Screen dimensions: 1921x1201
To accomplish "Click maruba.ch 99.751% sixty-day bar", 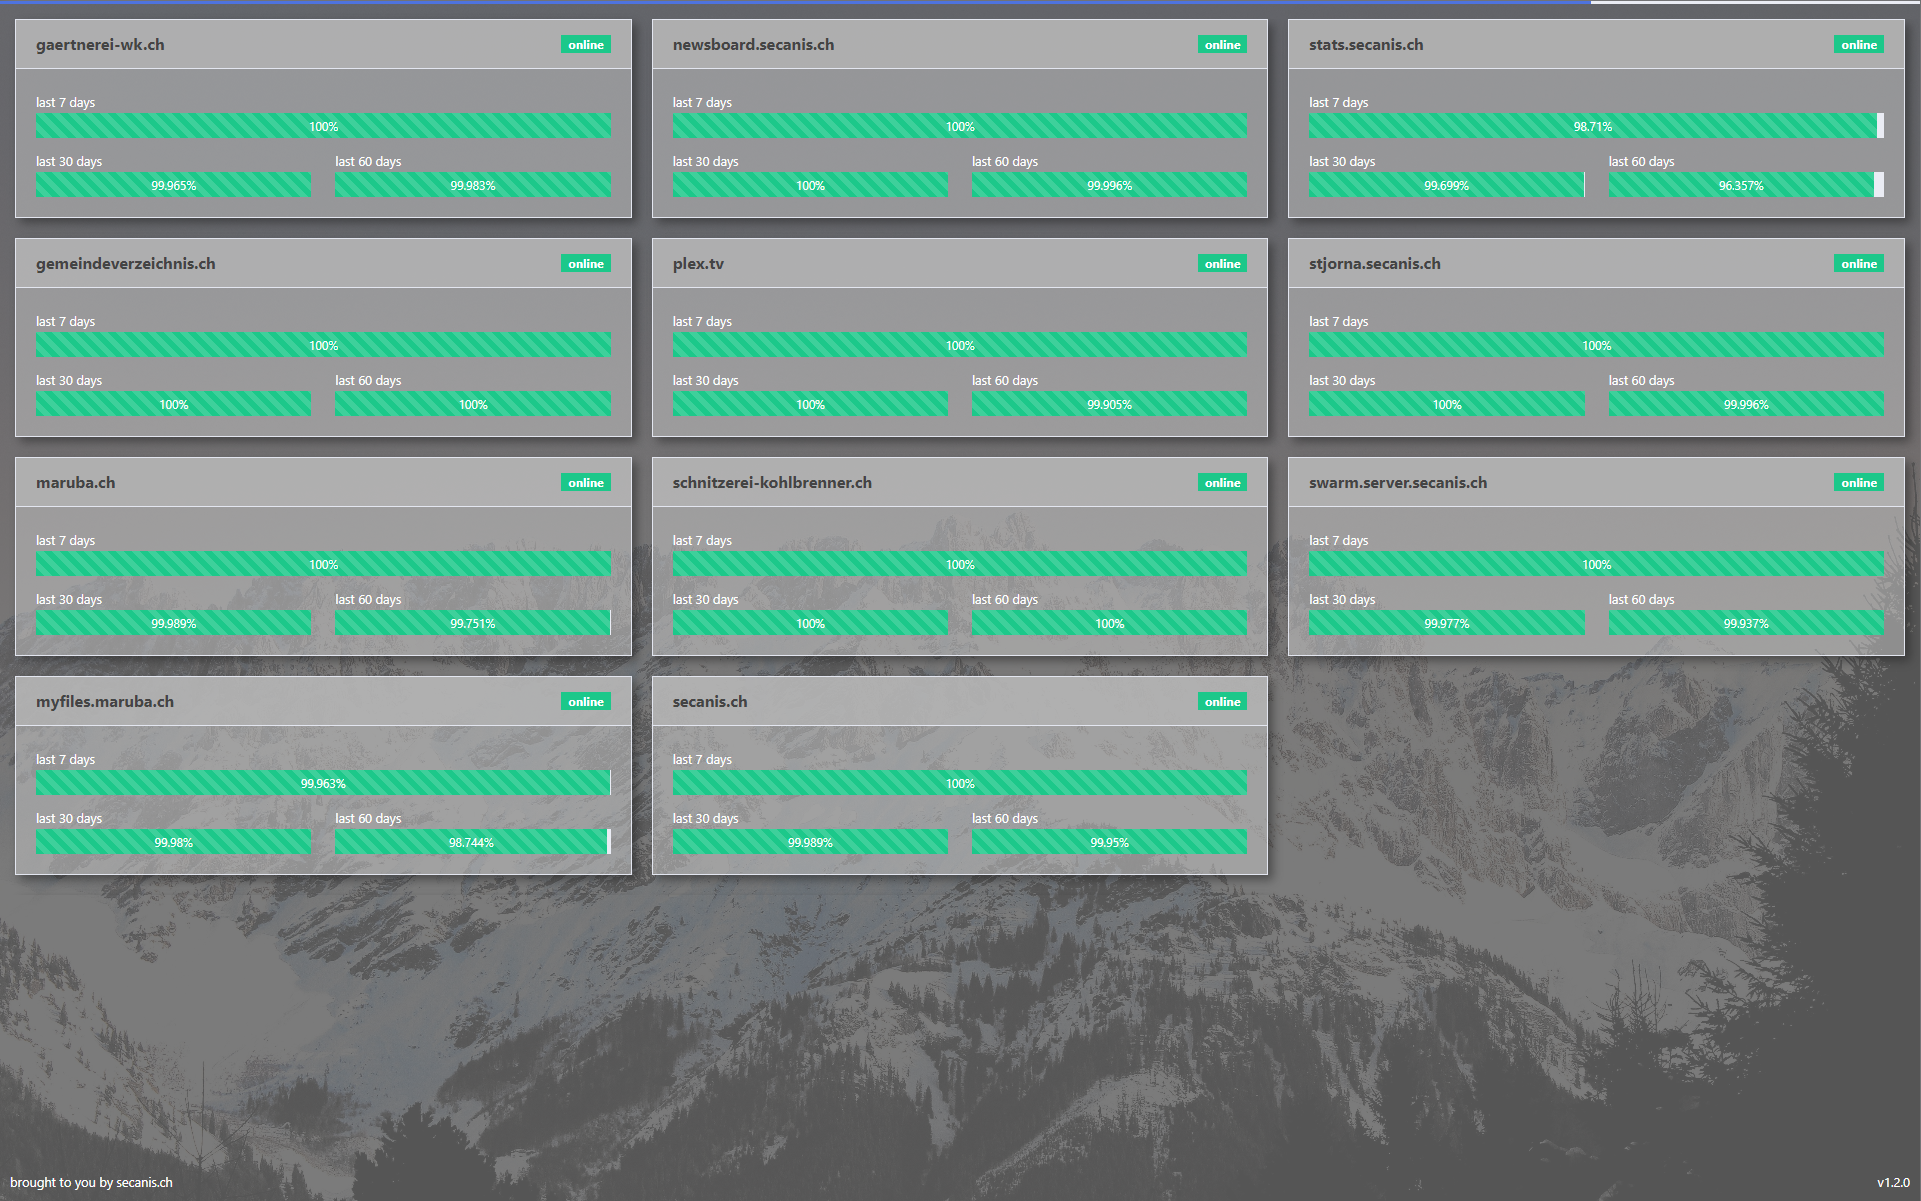I will click(x=472, y=623).
